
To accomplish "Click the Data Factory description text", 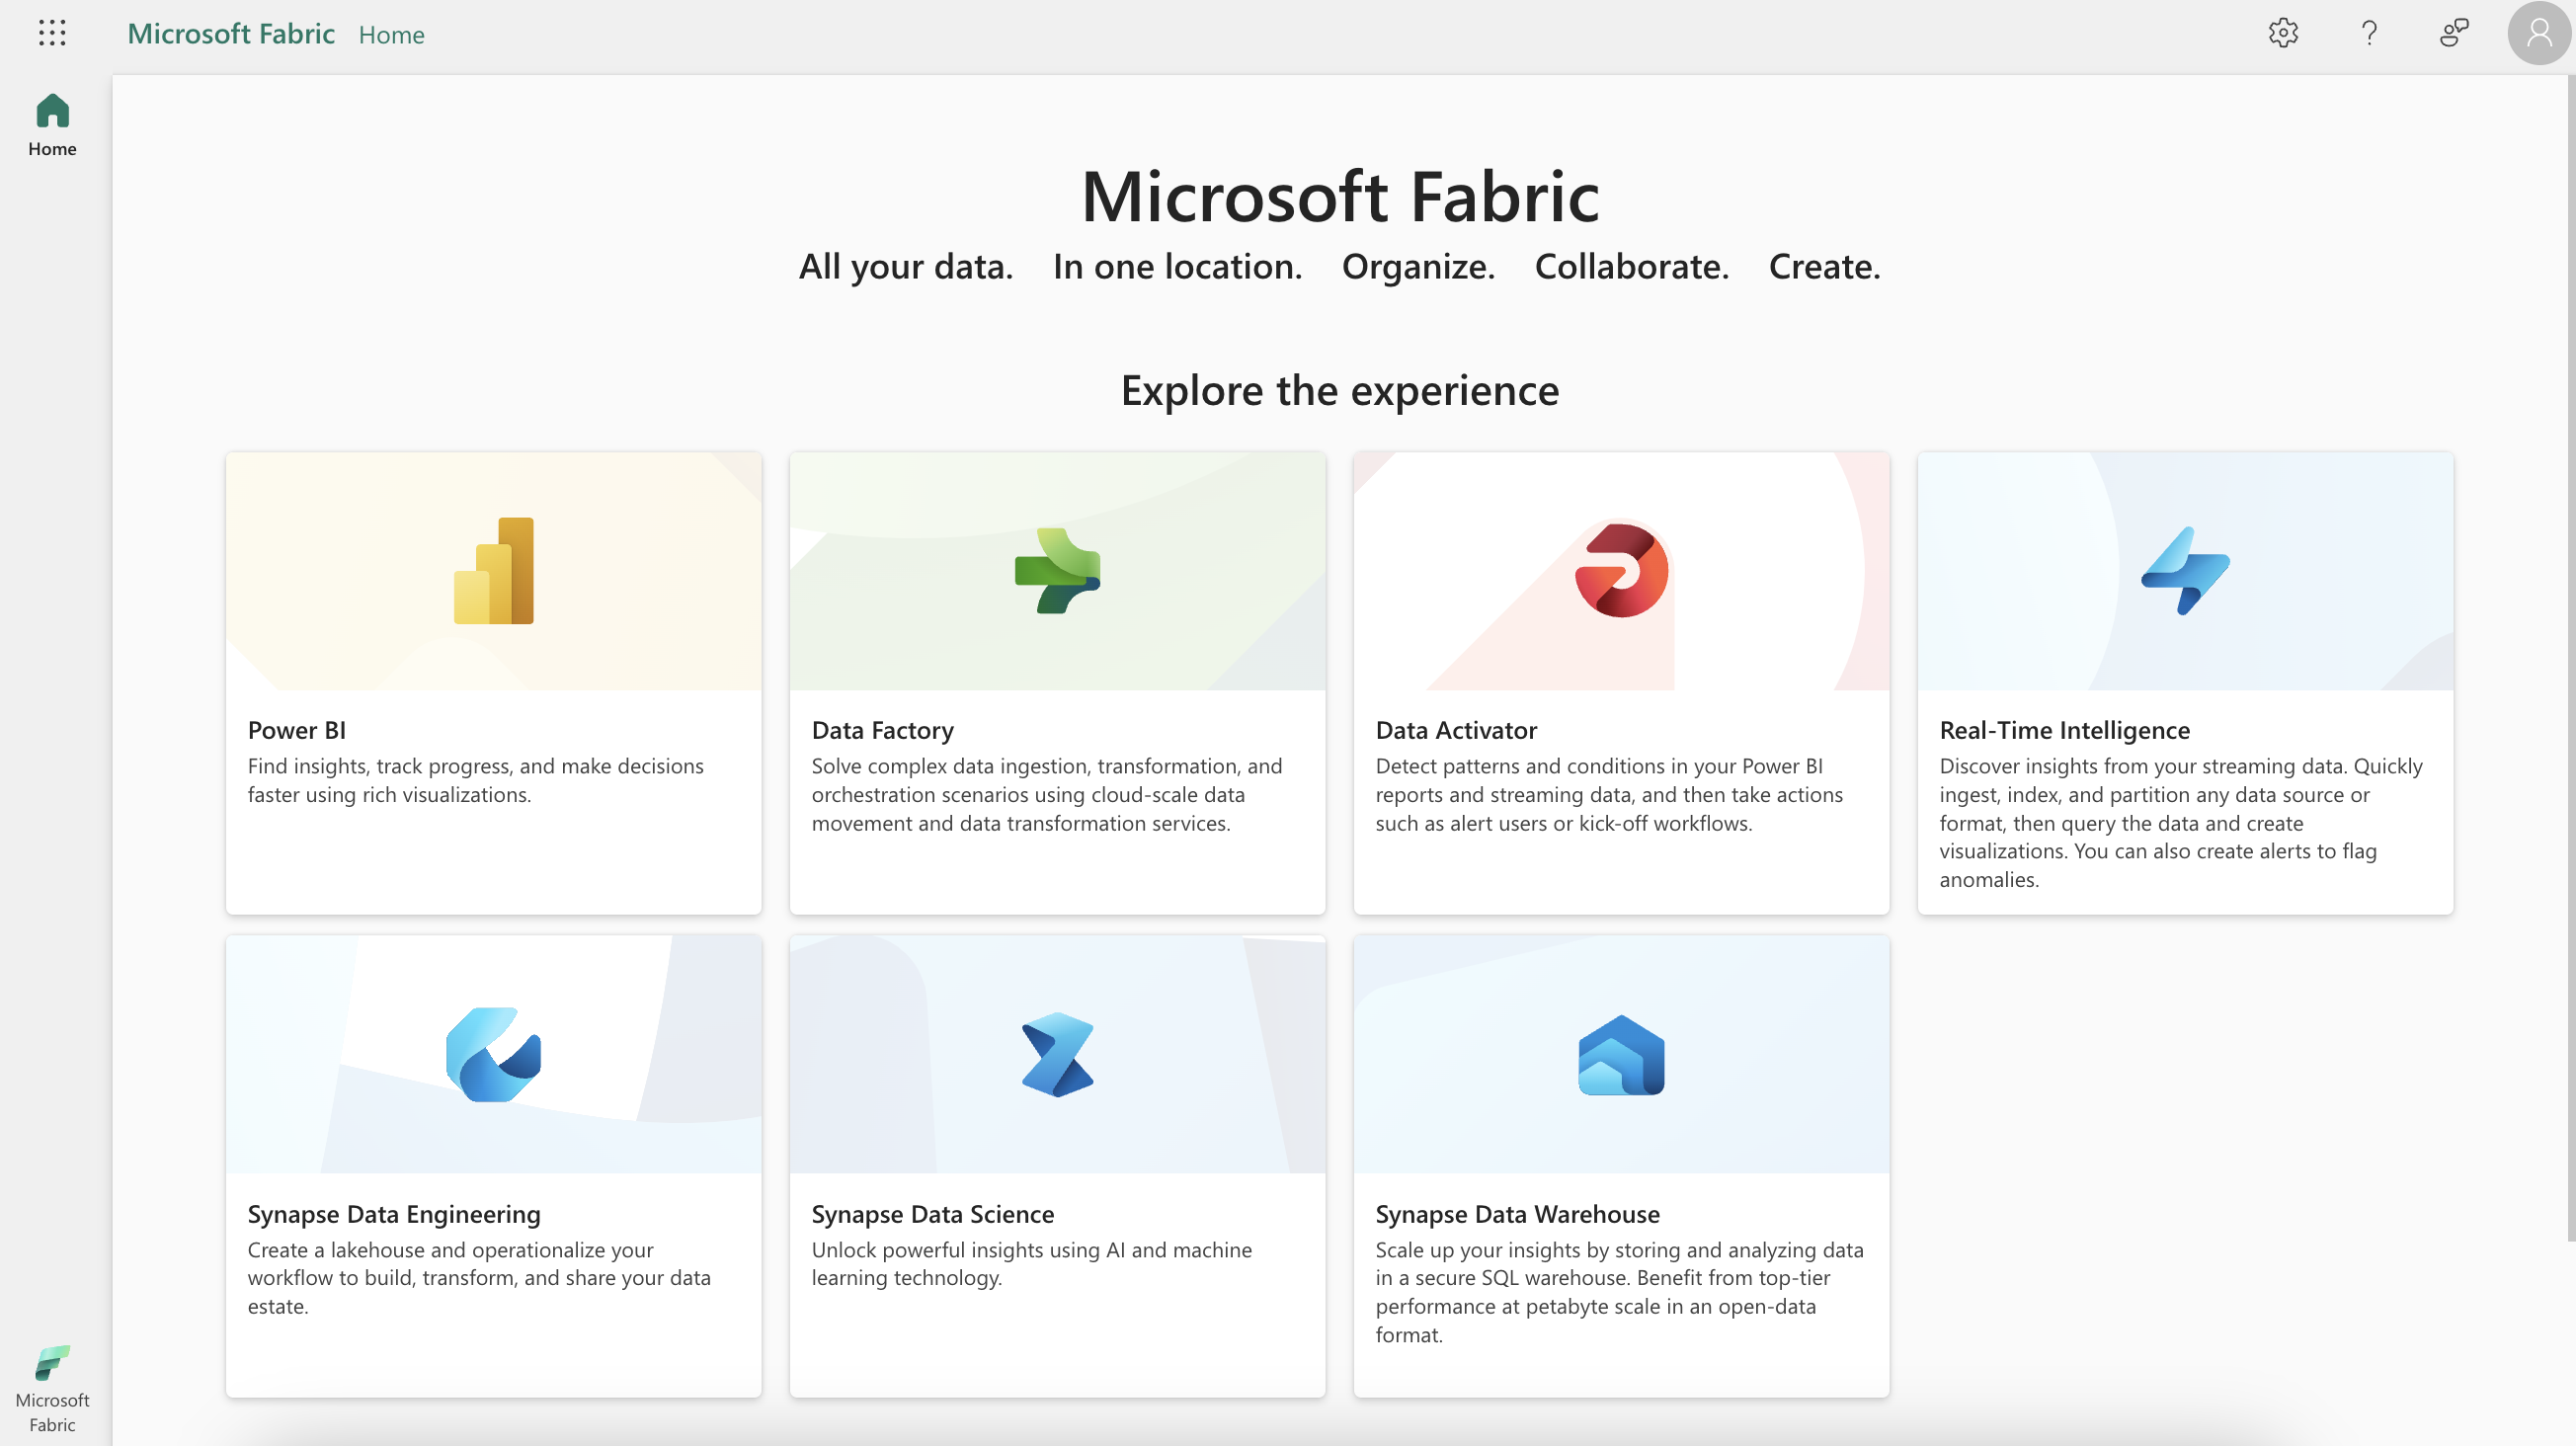I will 1046,794.
